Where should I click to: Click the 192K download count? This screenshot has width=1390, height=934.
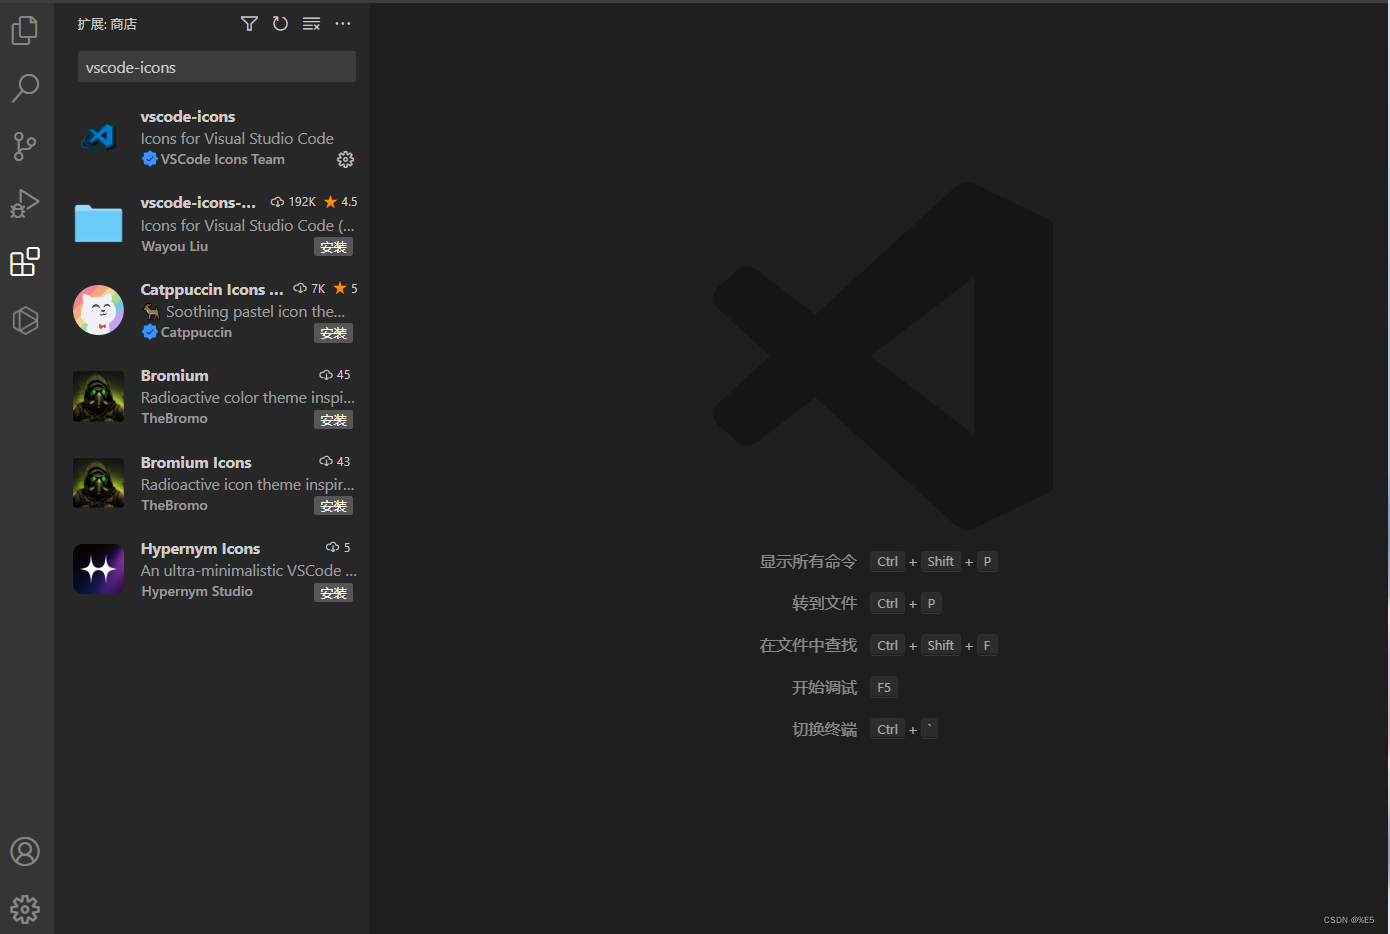pyautogui.click(x=294, y=202)
